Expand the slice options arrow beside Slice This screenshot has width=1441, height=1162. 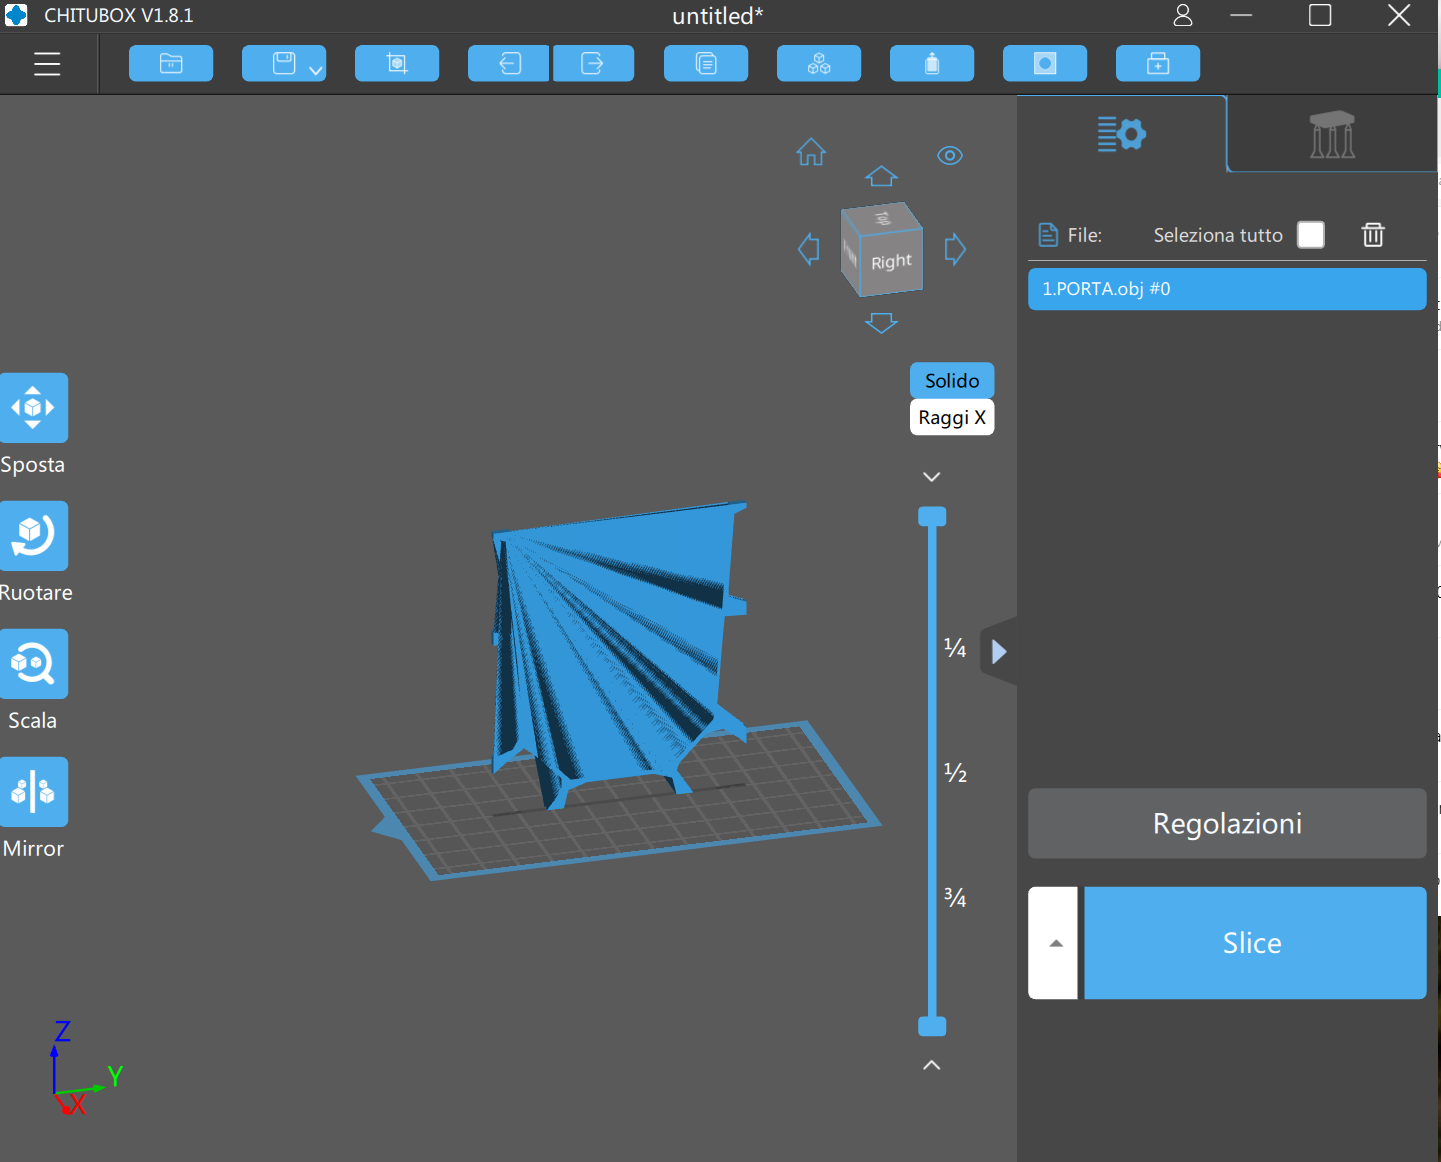tap(1054, 943)
